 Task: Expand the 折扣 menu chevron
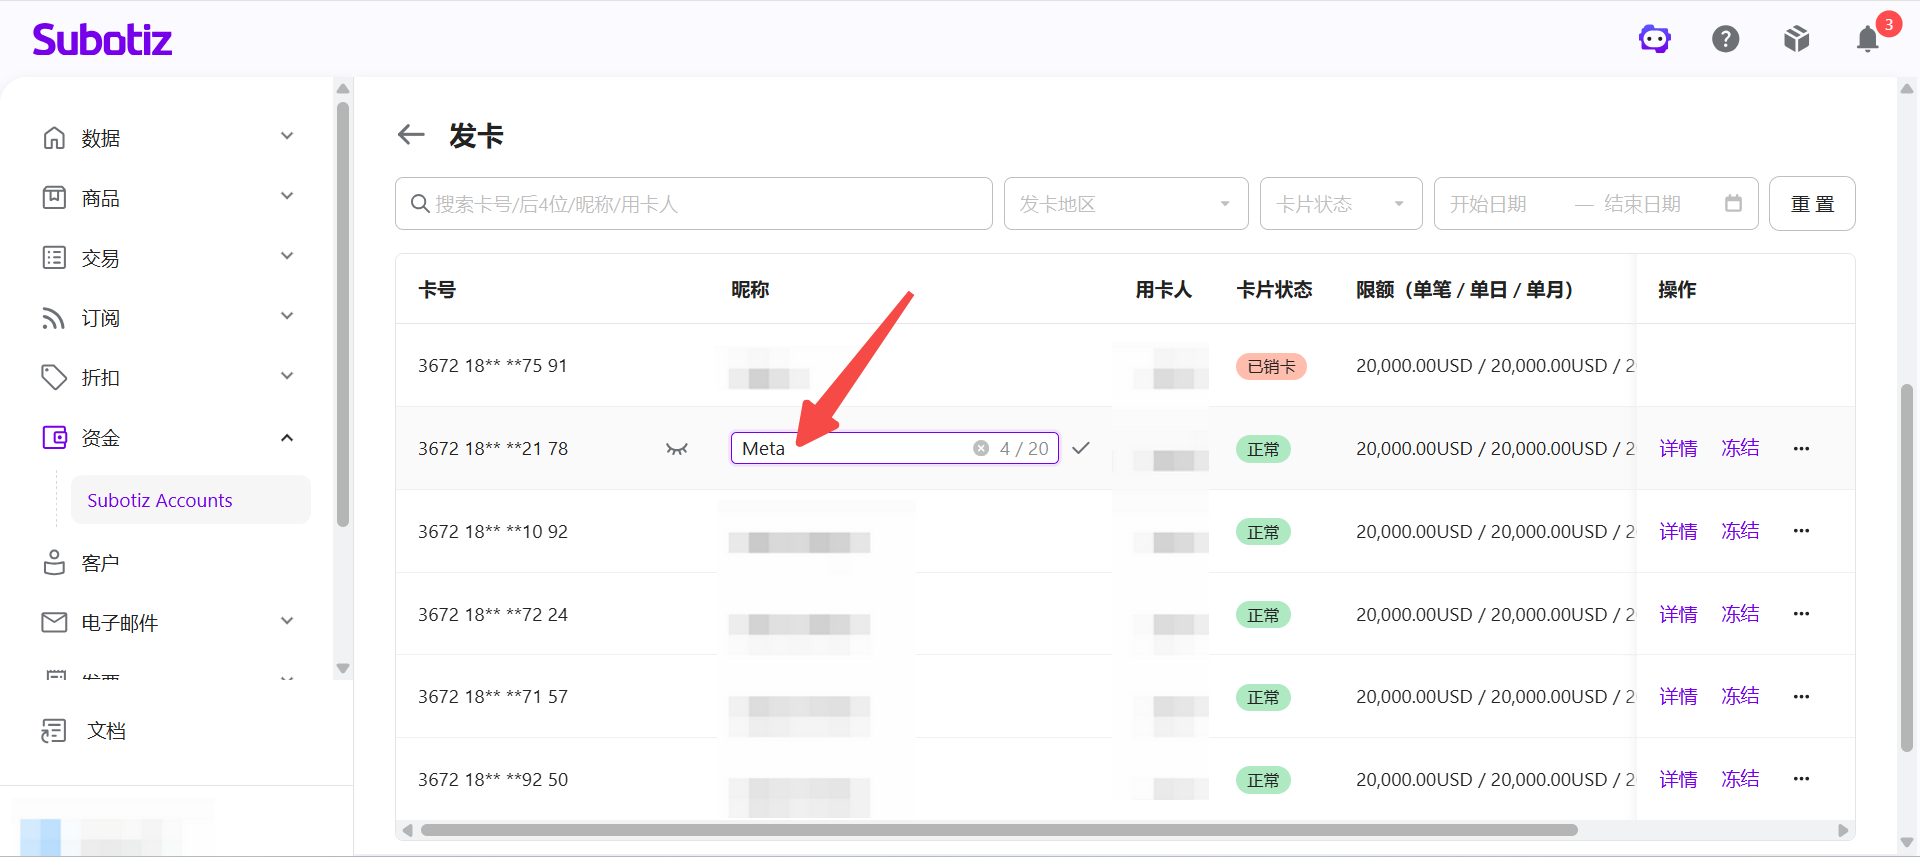(287, 376)
